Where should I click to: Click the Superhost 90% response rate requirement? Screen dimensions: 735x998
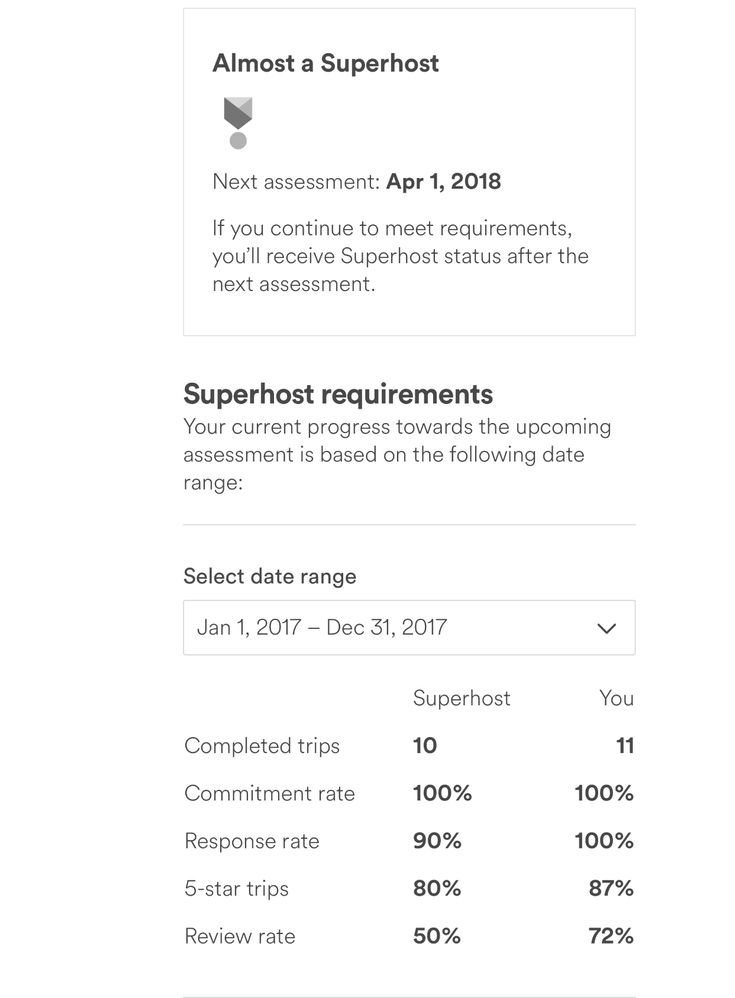[x=437, y=841]
